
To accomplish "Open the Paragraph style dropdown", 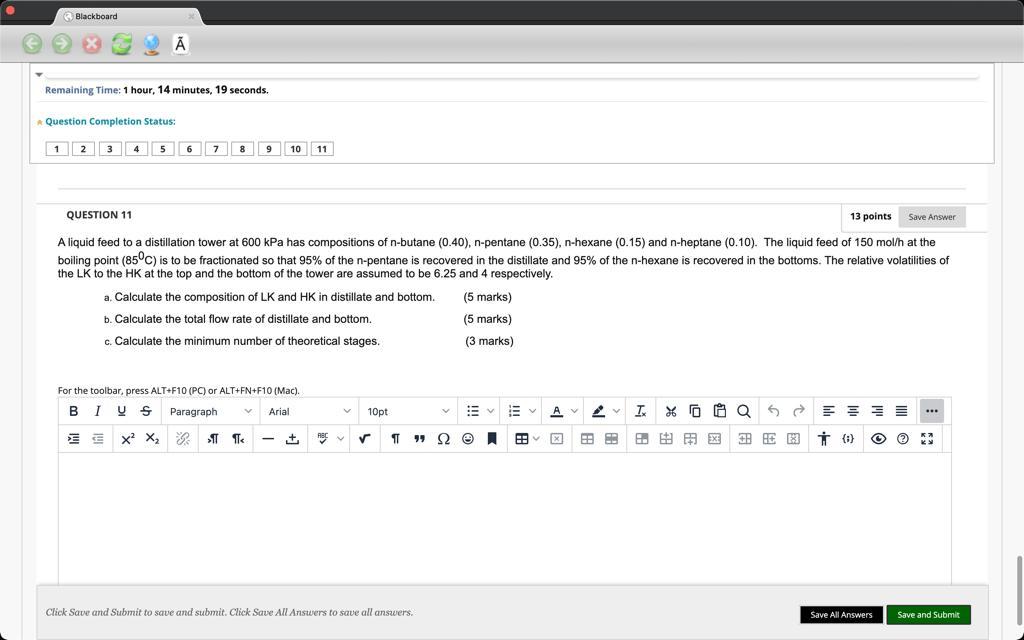I will 210,410.
